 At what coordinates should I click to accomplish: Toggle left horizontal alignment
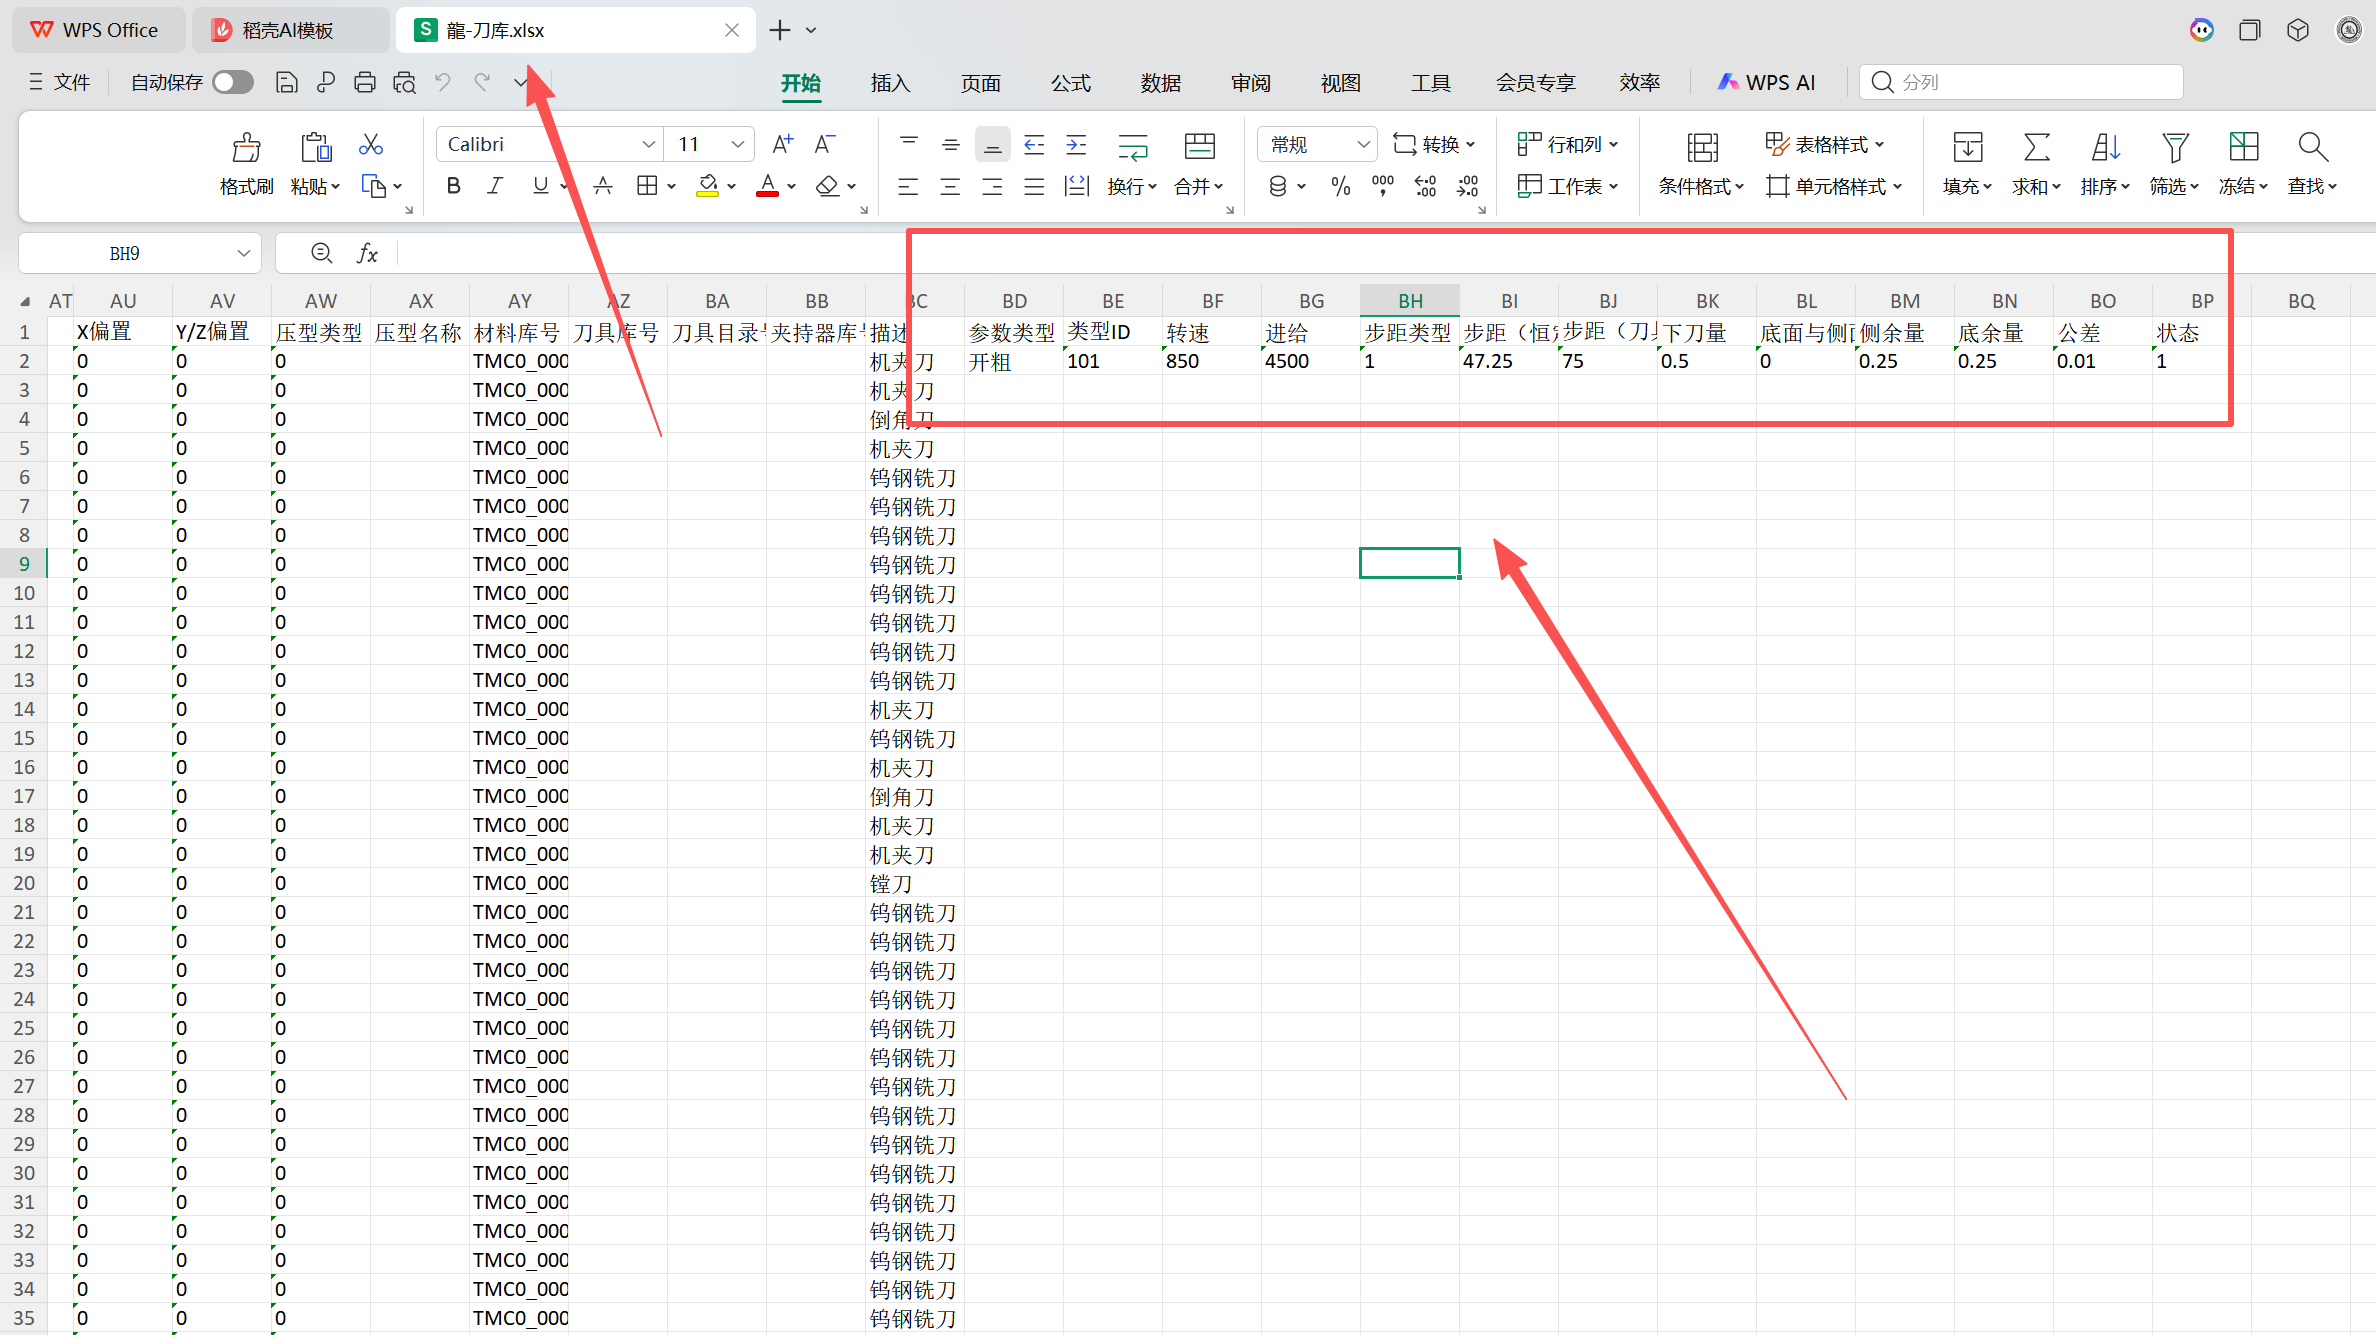coord(908,186)
